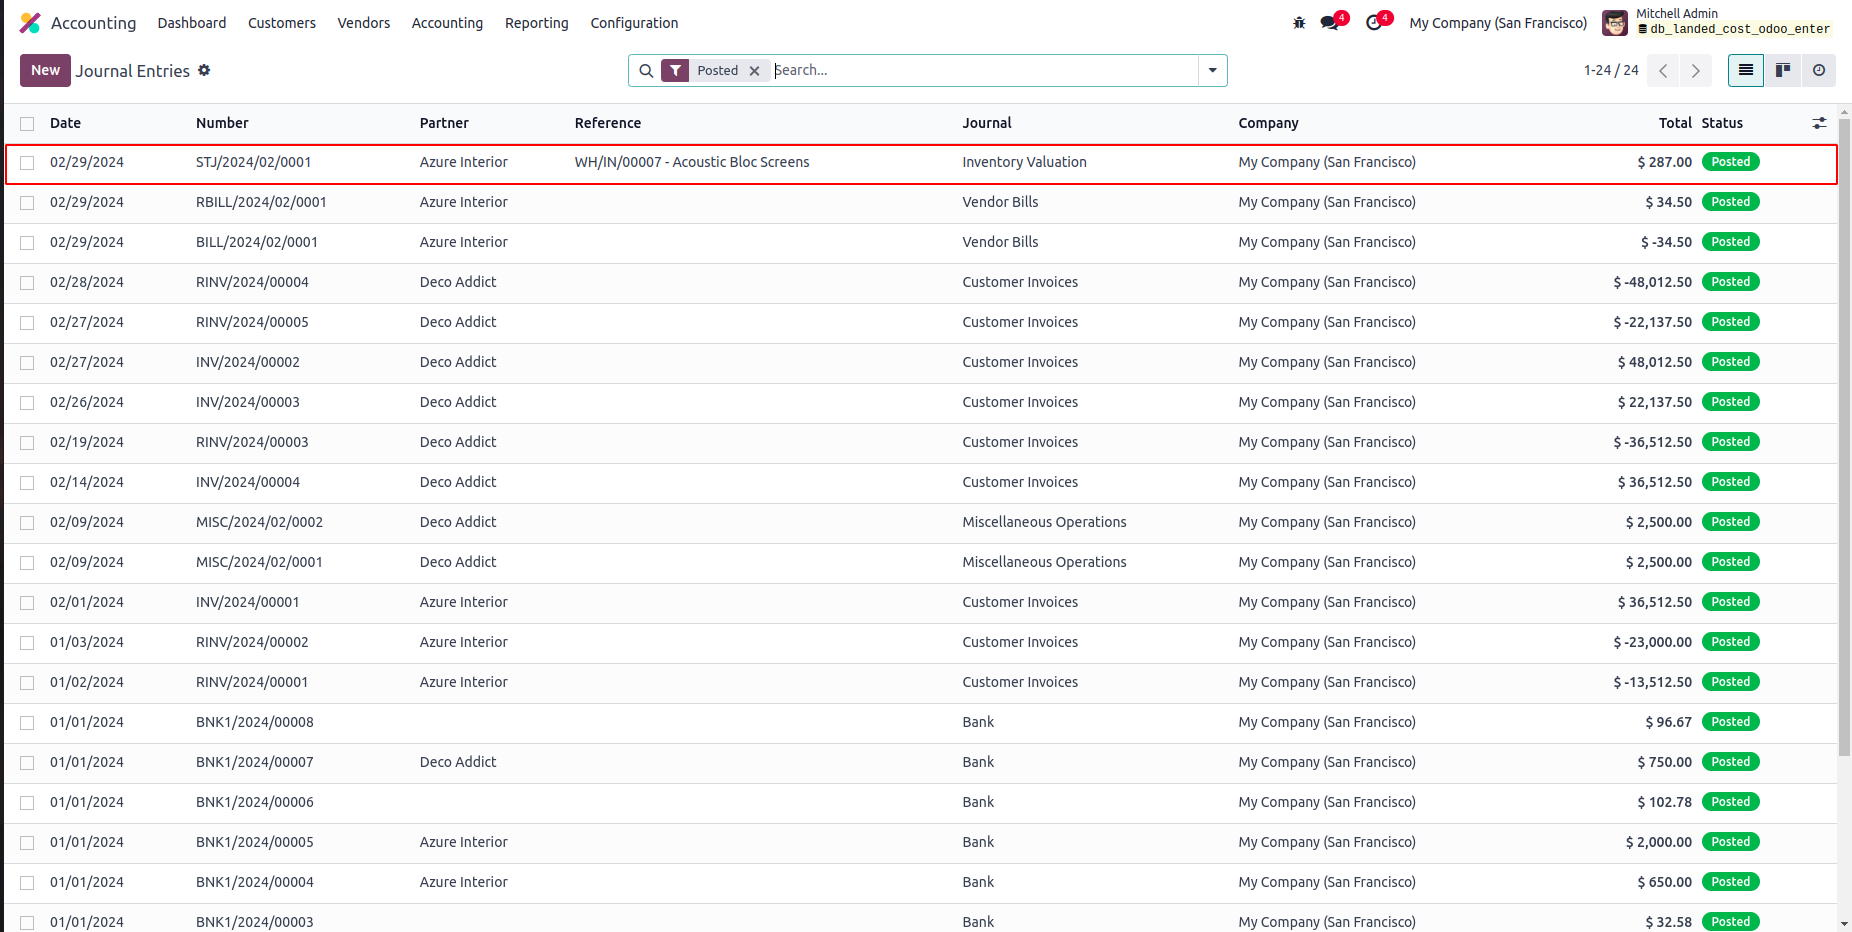Open entry MISC/2024/02/0001
Image resolution: width=1852 pixels, height=932 pixels.
coord(259,562)
